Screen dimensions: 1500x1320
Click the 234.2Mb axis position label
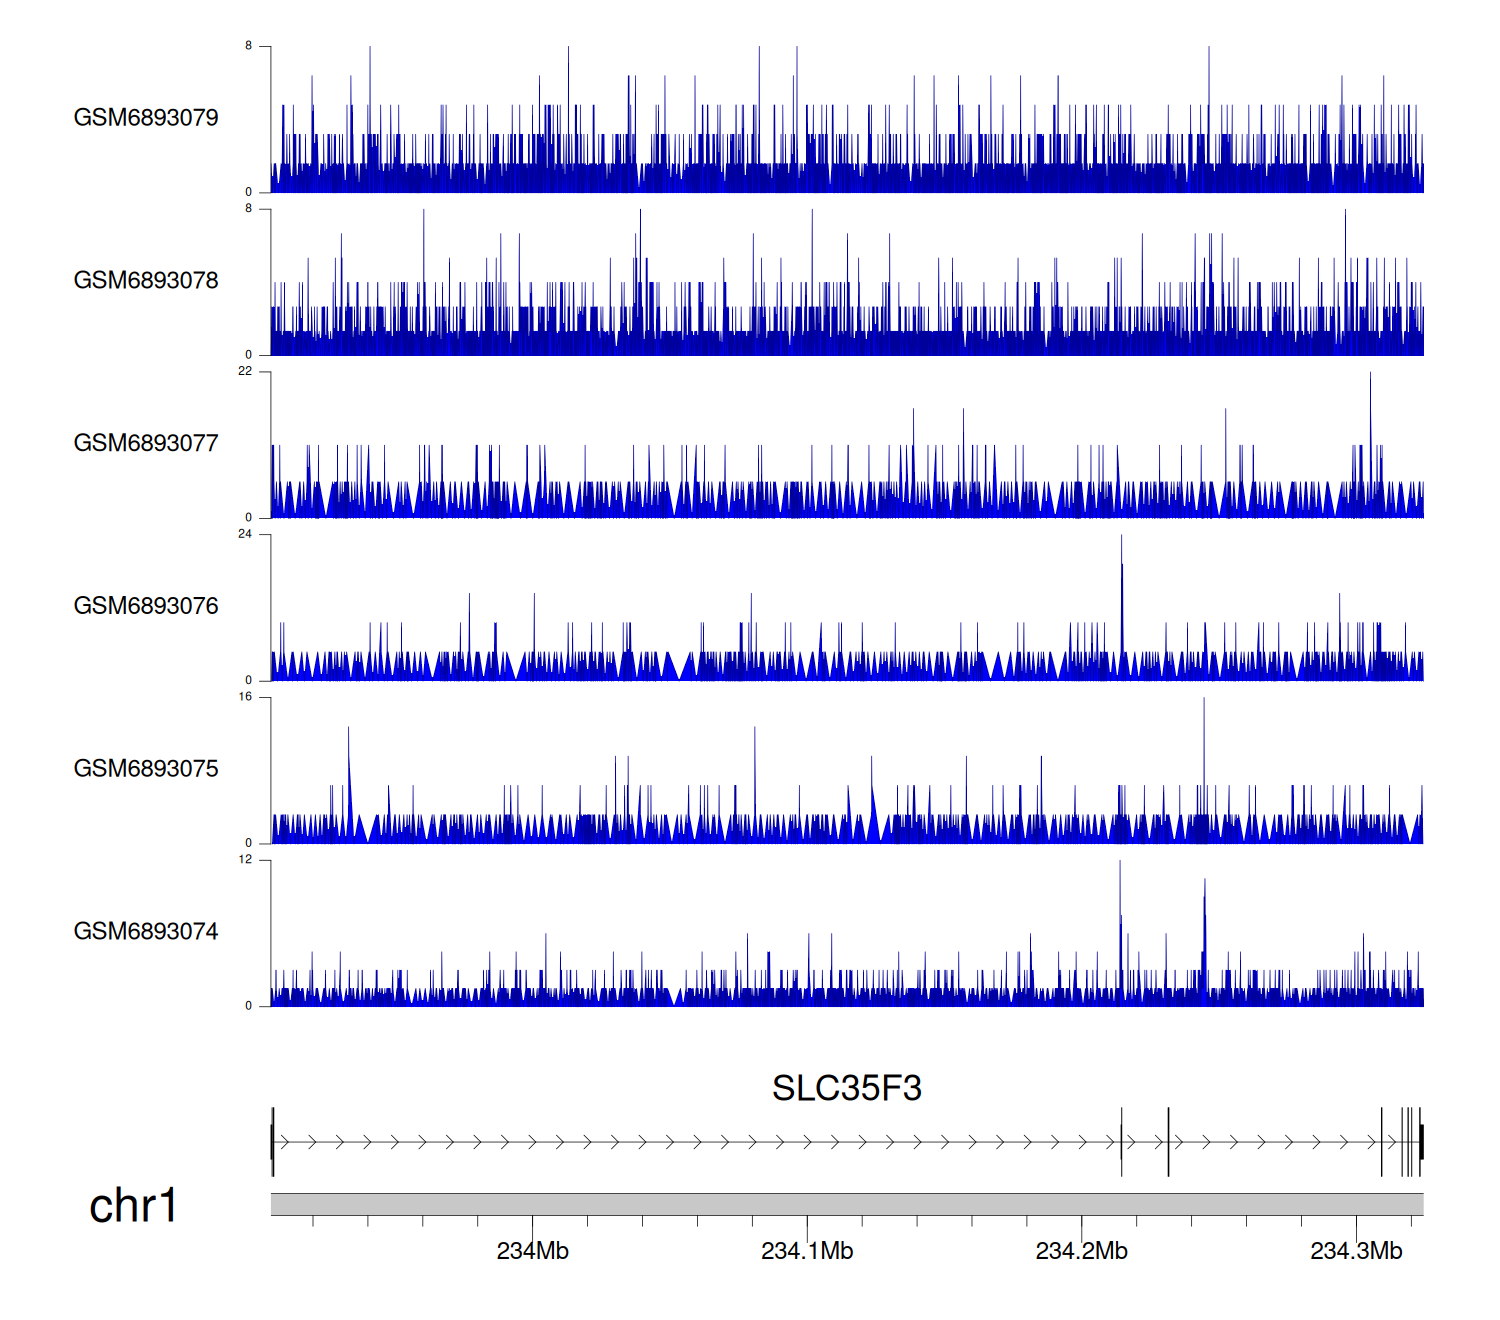[1081, 1251]
